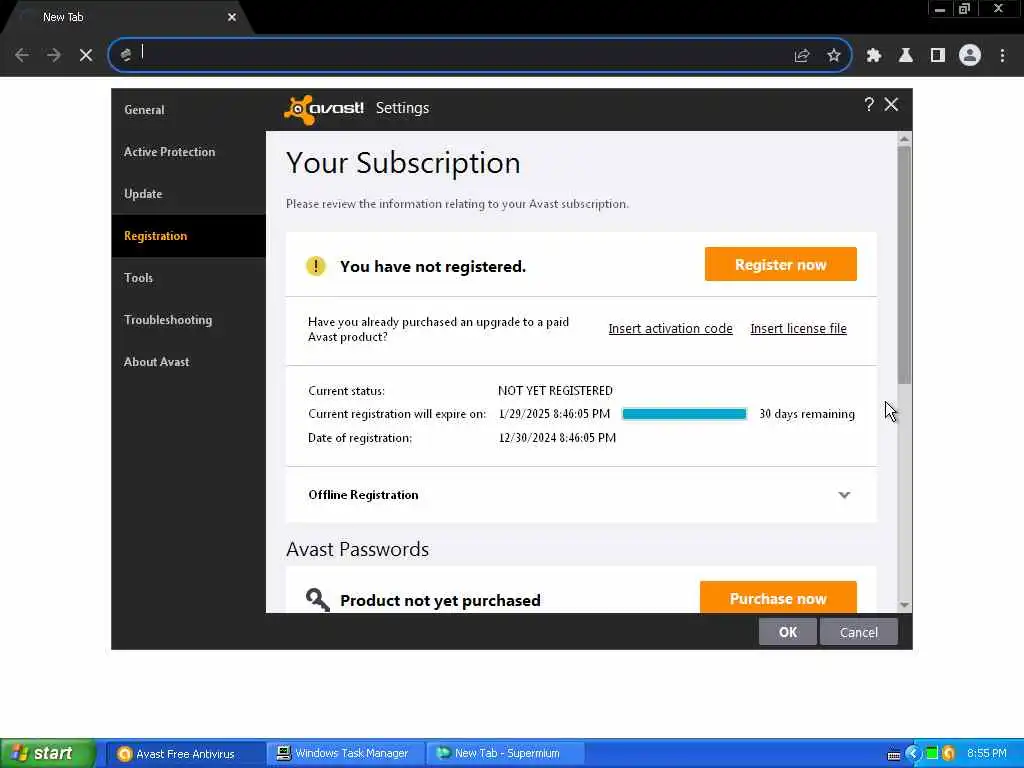Click the Avast Passwords key icon
1024x768 pixels.
click(317, 600)
